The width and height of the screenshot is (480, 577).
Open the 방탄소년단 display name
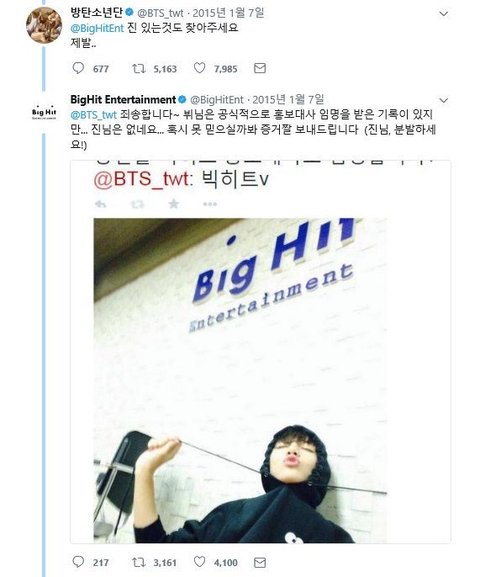(97, 13)
